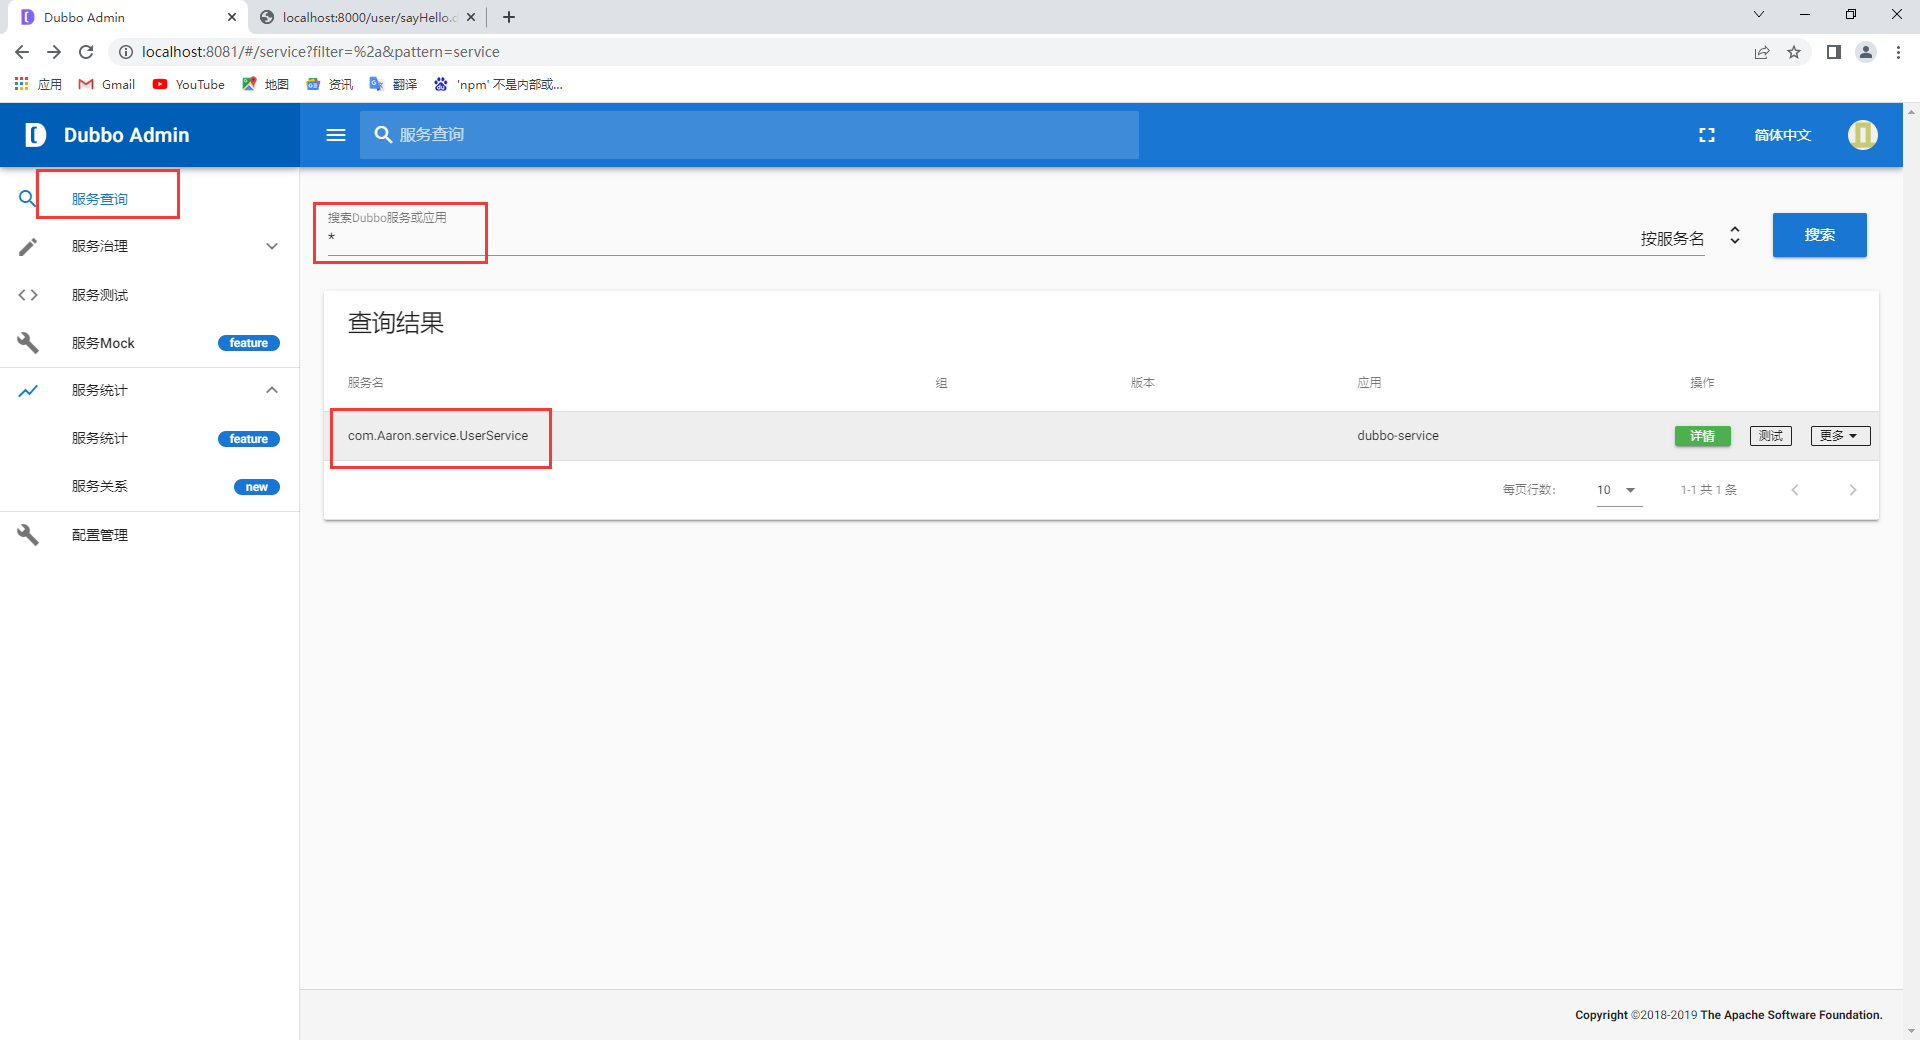Viewport: 1920px width, 1040px height.
Task: Click the 应用 column header
Action: coord(1369,383)
